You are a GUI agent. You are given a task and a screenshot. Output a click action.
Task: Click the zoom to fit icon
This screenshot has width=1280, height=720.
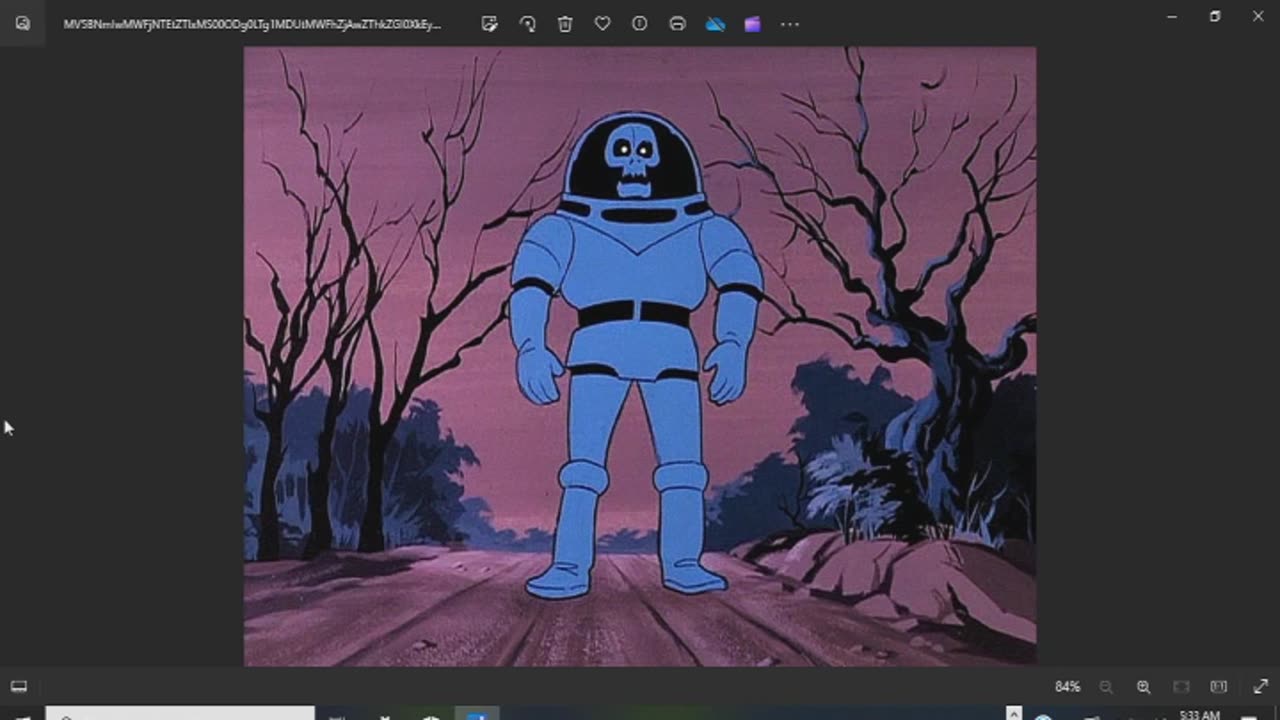click(1181, 687)
